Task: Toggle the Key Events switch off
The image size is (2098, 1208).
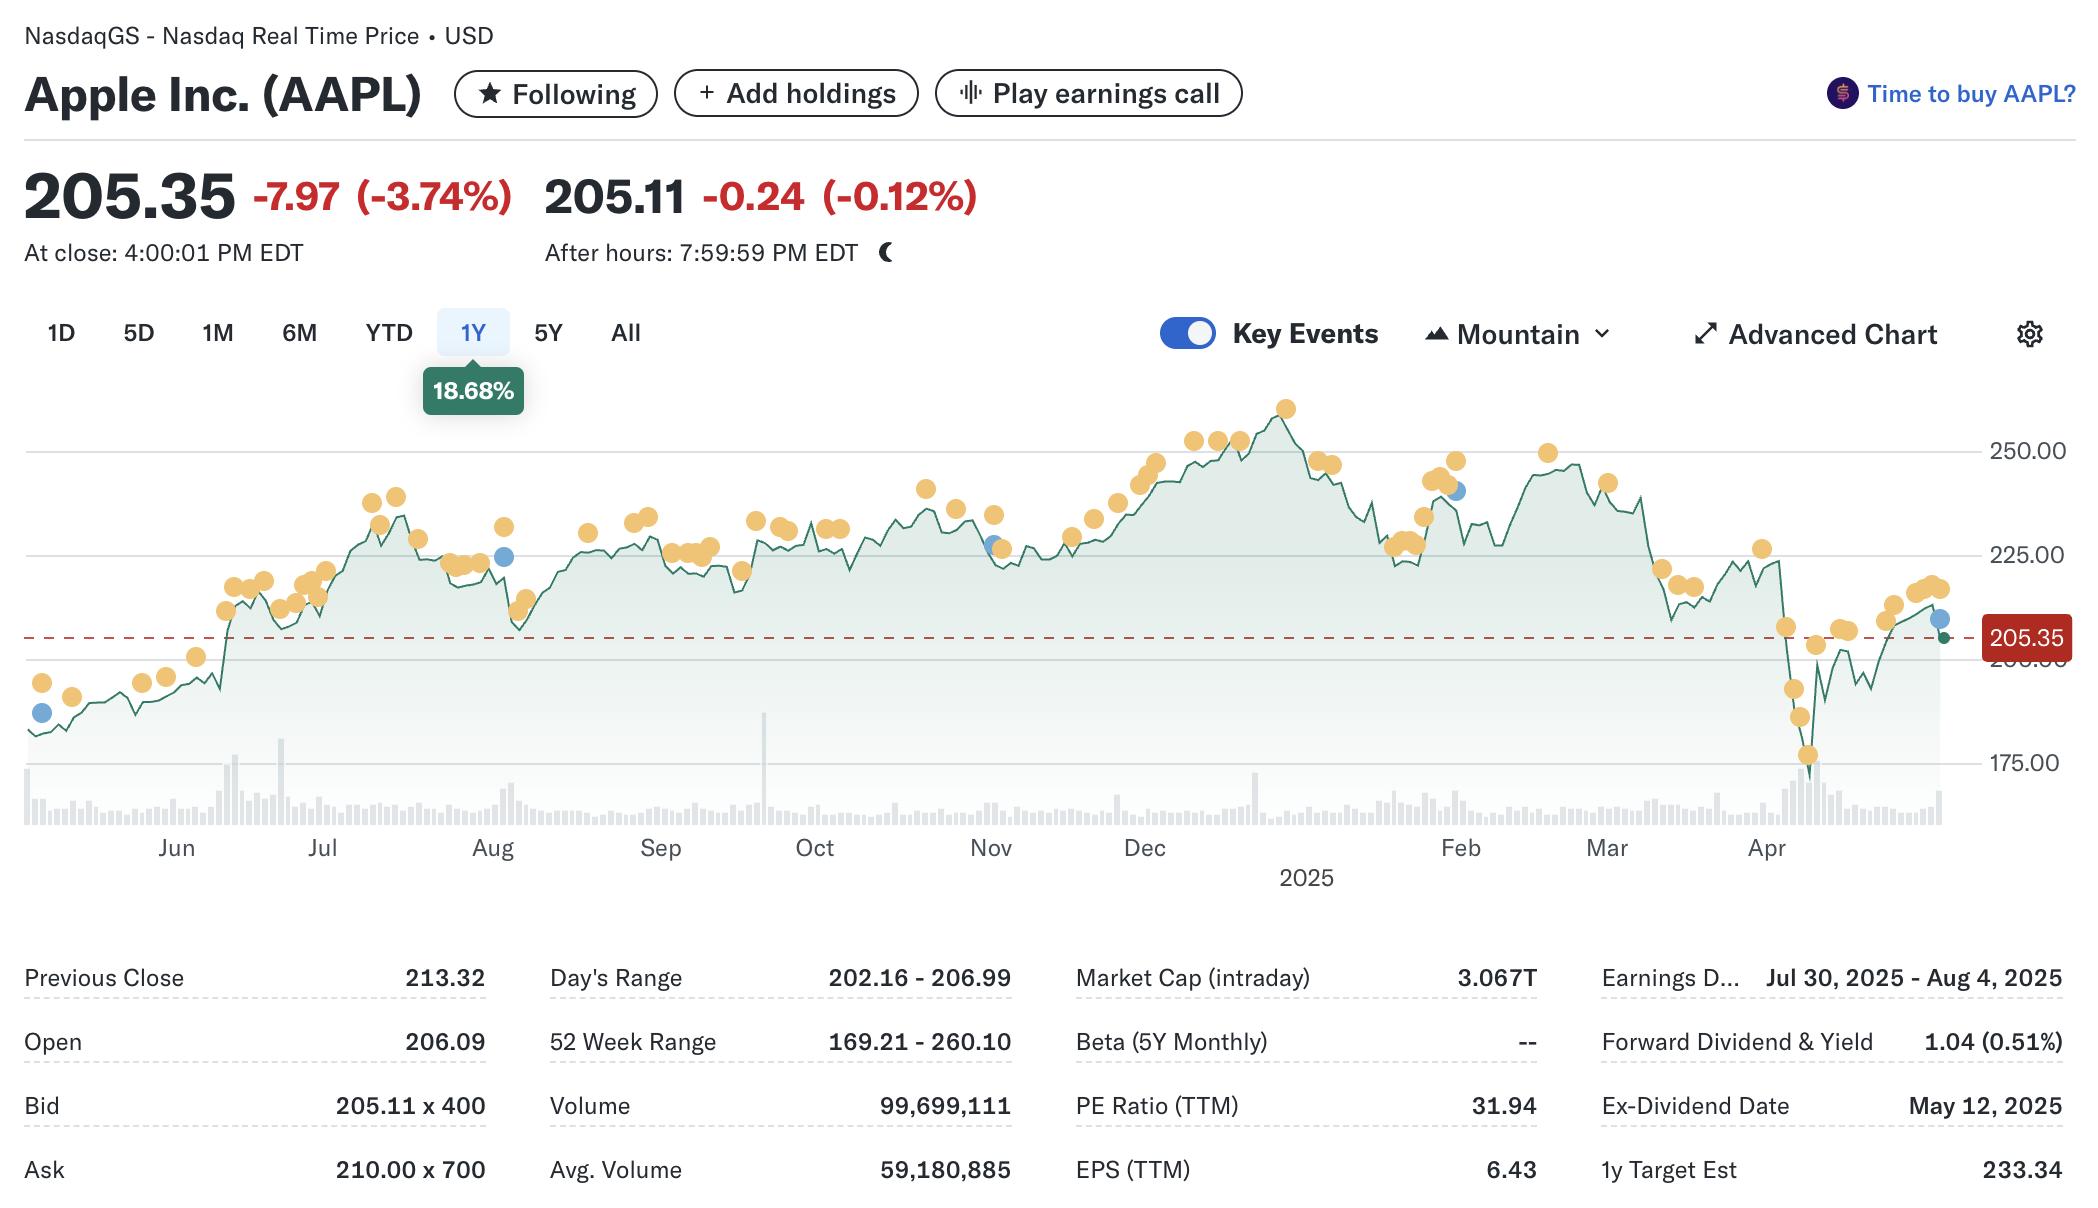Action: pyautogui.click(x=1187, y=333)
